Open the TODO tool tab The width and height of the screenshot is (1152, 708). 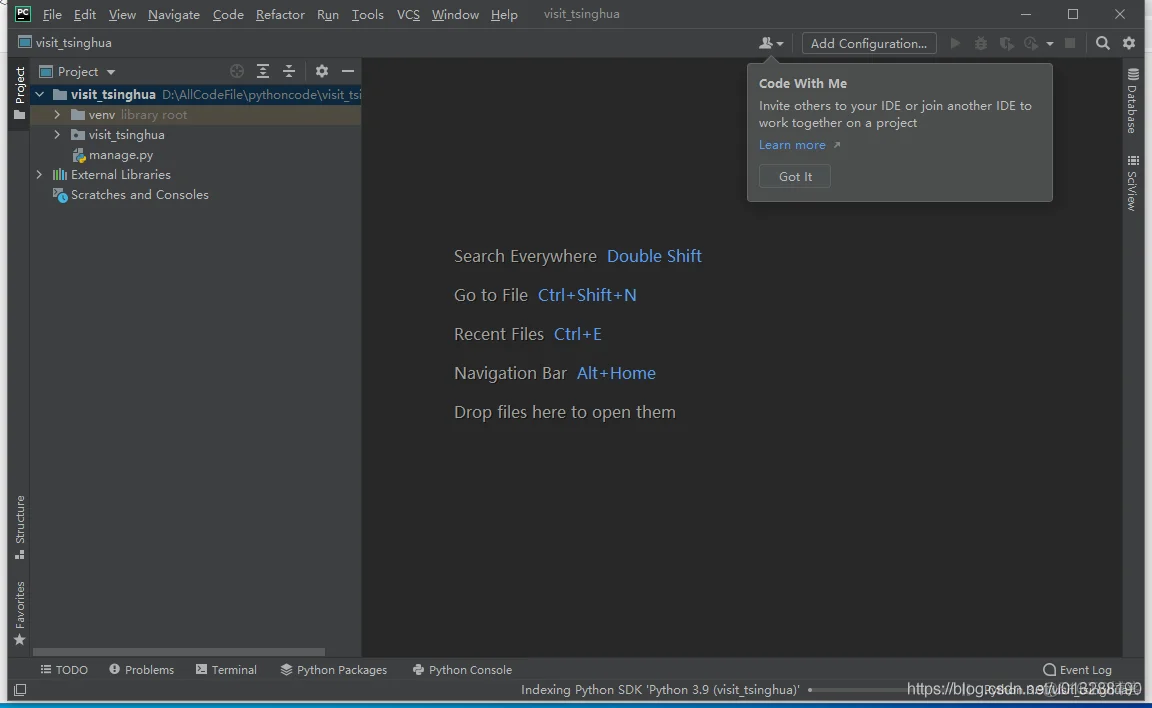pos(64,670)
